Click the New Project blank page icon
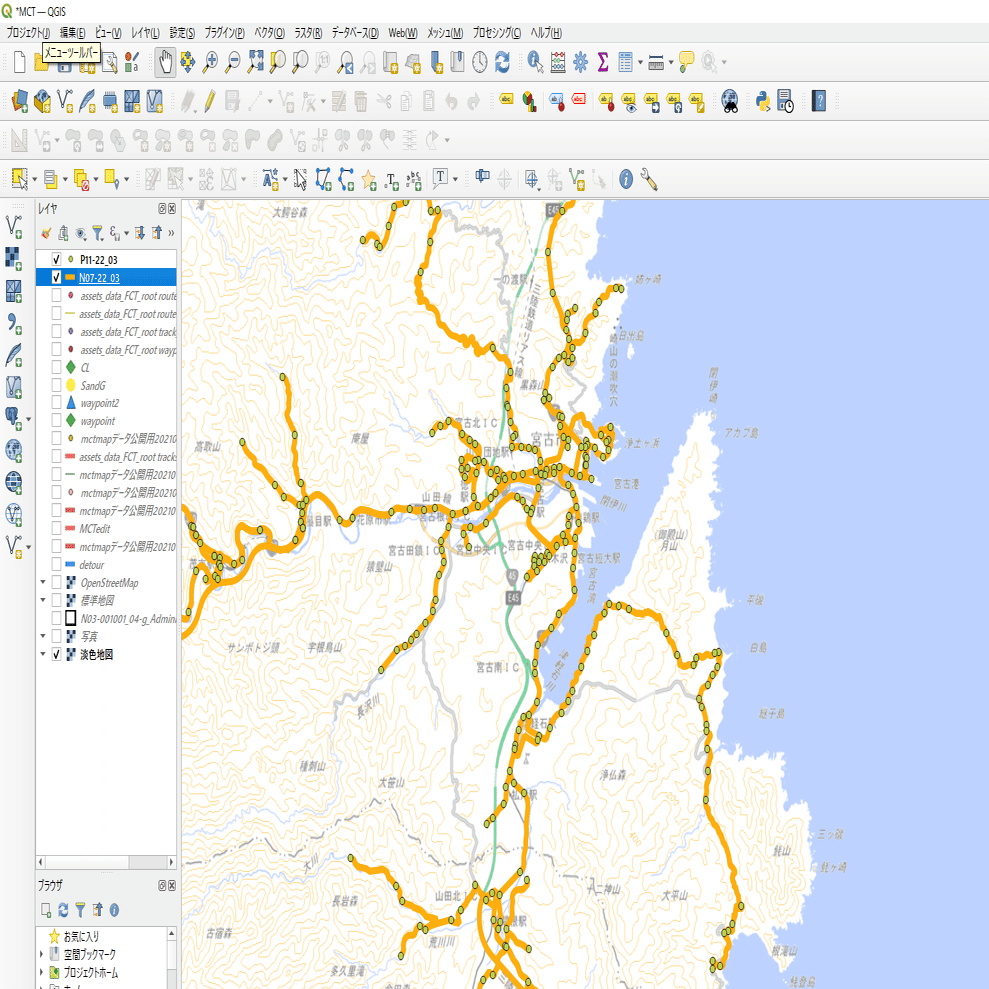Screen dimensions: 989x989 [20, 62]
